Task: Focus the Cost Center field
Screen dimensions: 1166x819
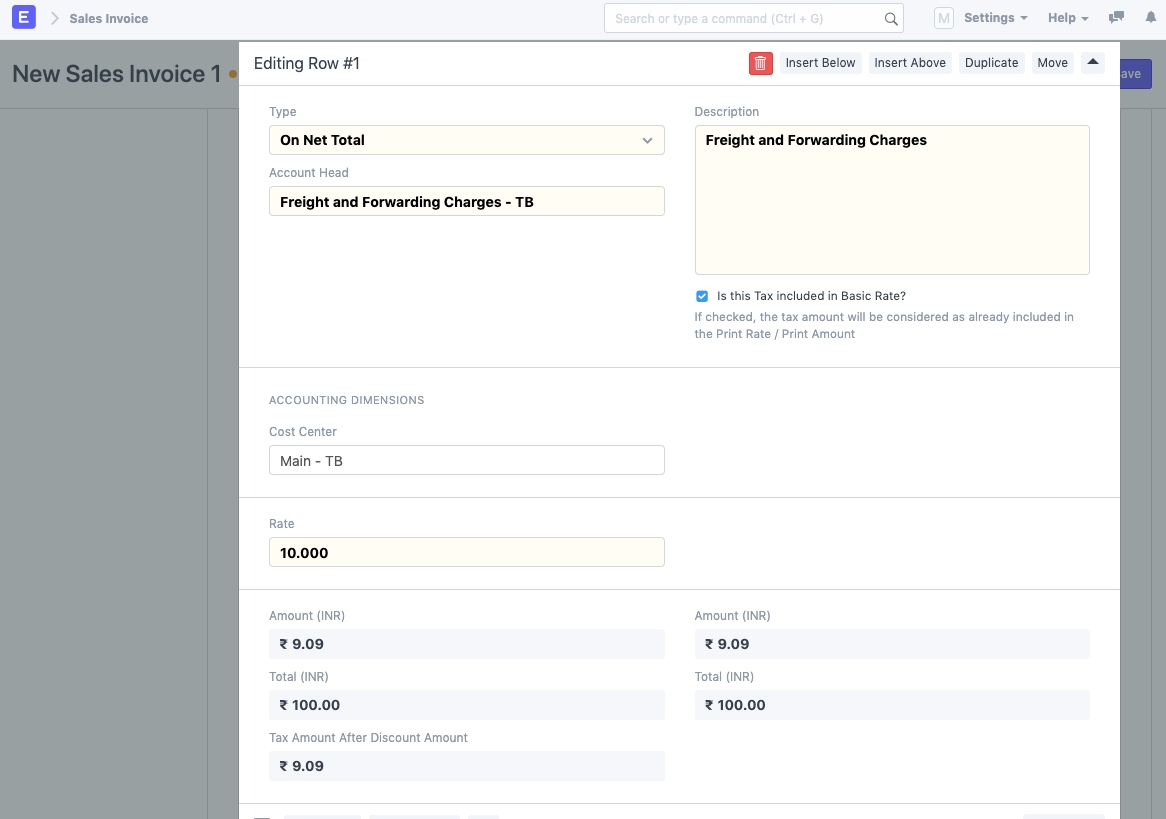Action: pyautogui.click(x=466, y=461)
